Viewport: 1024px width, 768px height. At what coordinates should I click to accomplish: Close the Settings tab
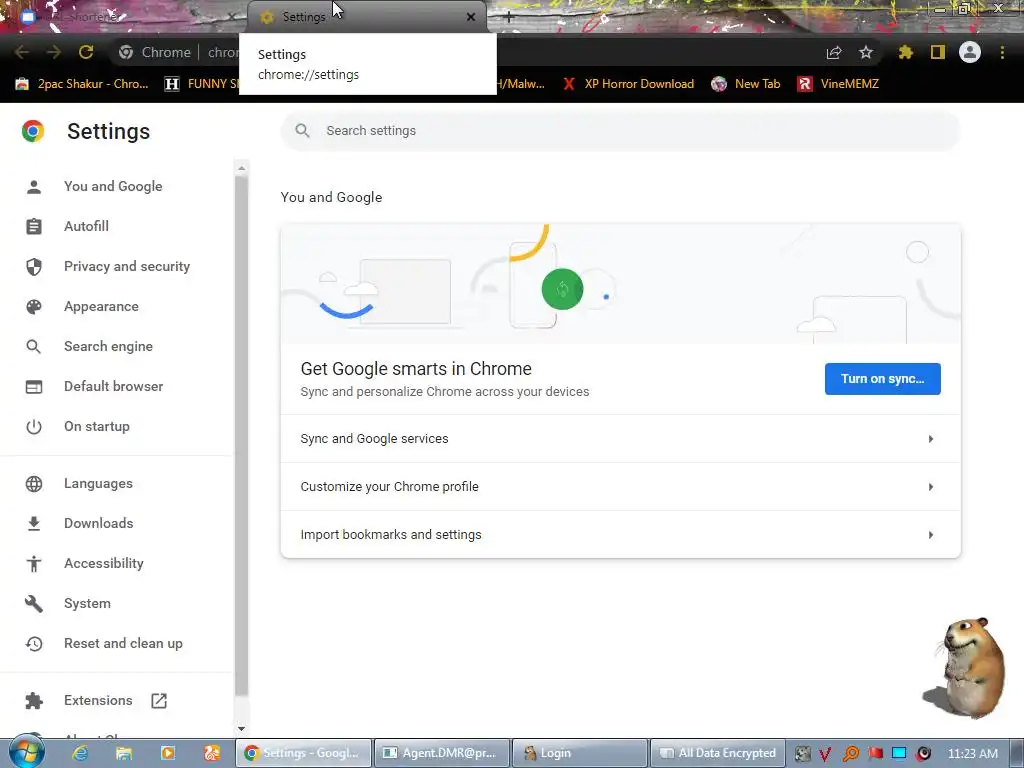click(x=471, y=18)
